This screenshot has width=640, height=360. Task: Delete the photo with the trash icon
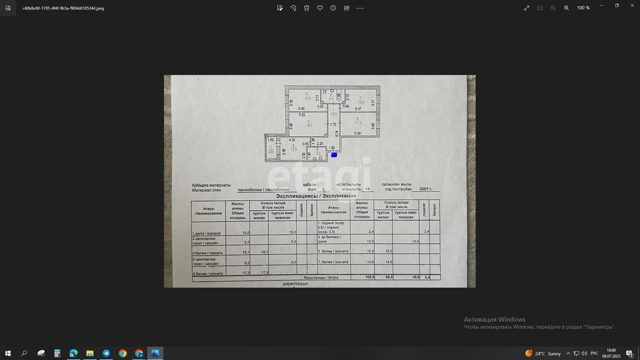coord(307,8)
